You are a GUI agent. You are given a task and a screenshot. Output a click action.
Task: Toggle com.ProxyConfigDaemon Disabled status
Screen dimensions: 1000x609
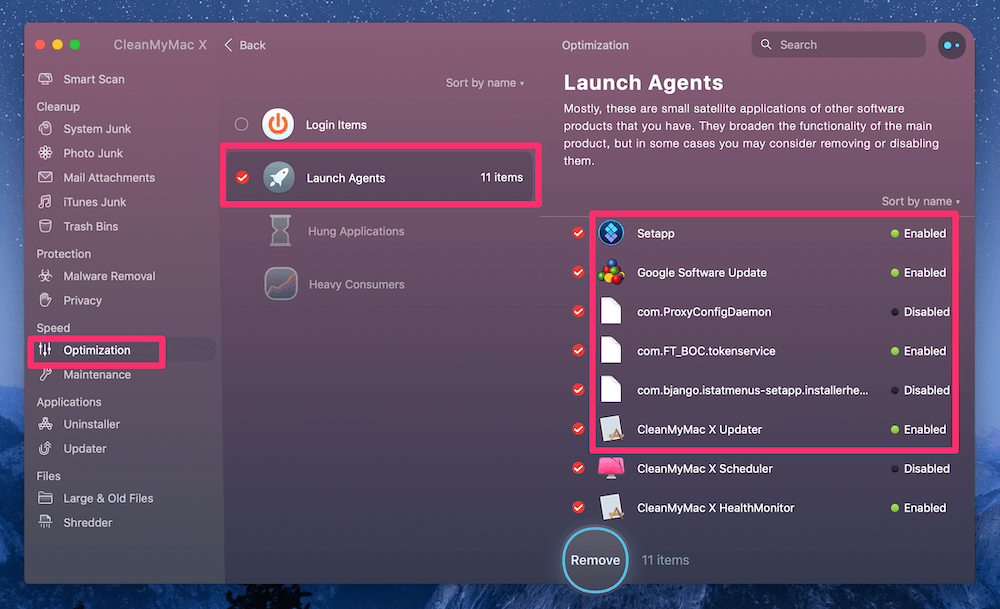920,312
